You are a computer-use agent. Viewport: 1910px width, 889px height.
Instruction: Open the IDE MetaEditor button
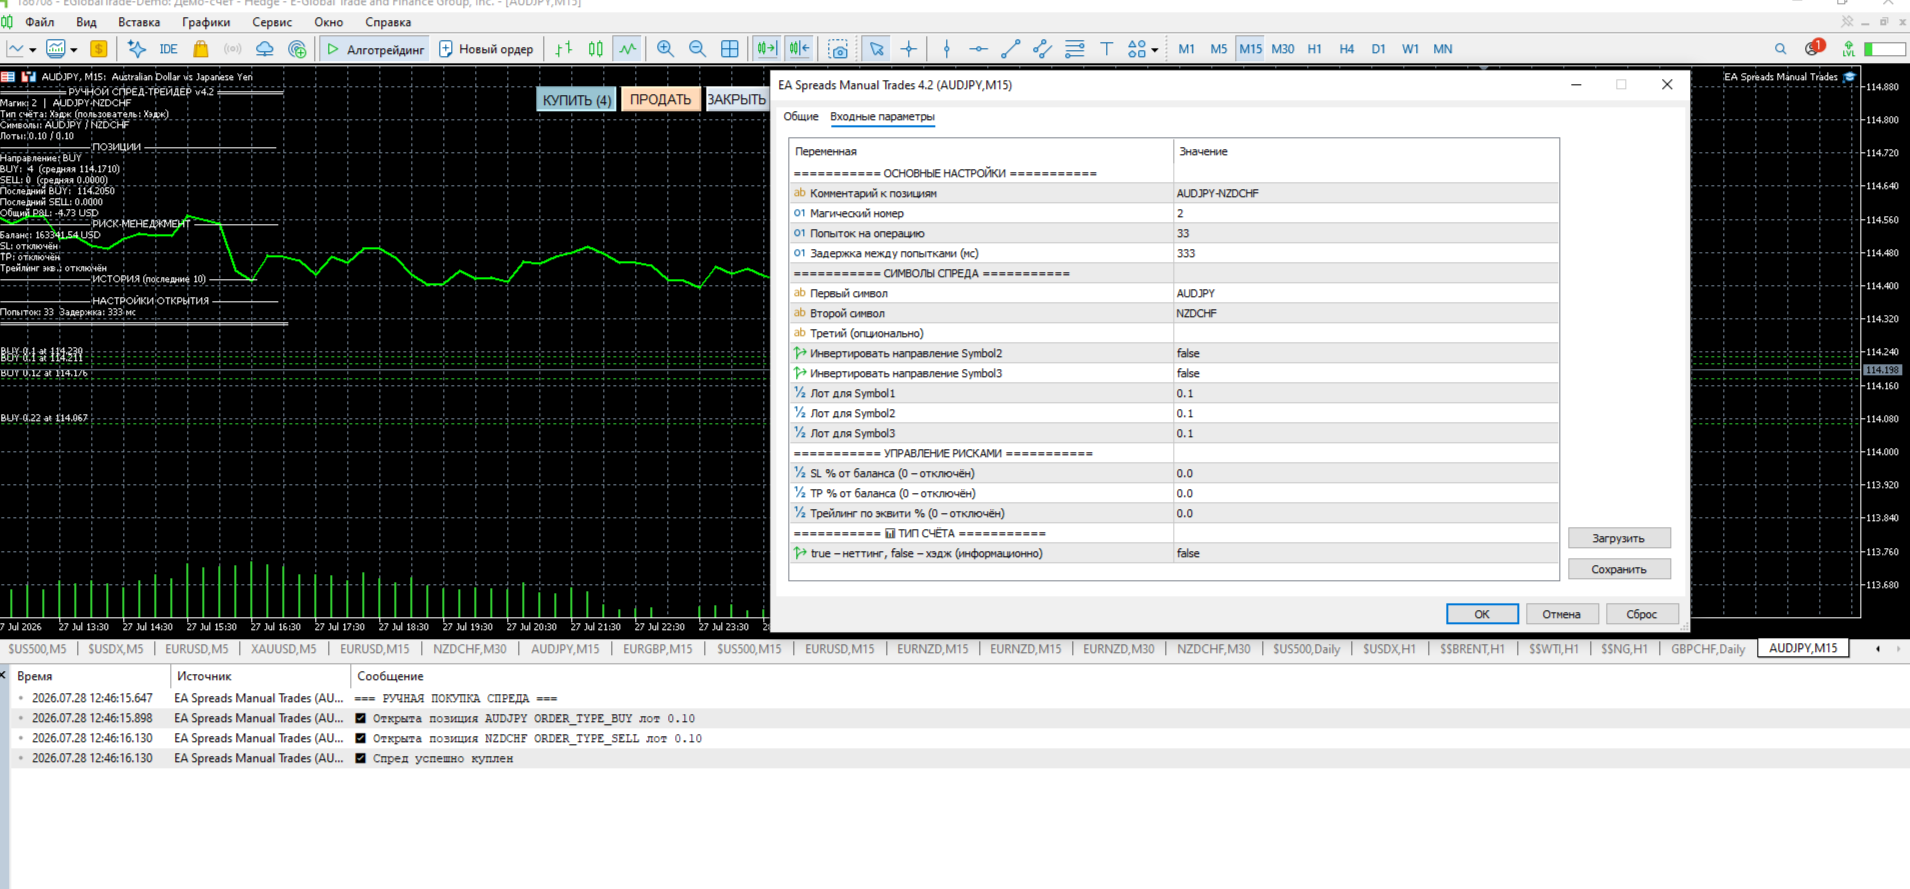point(168,49)
